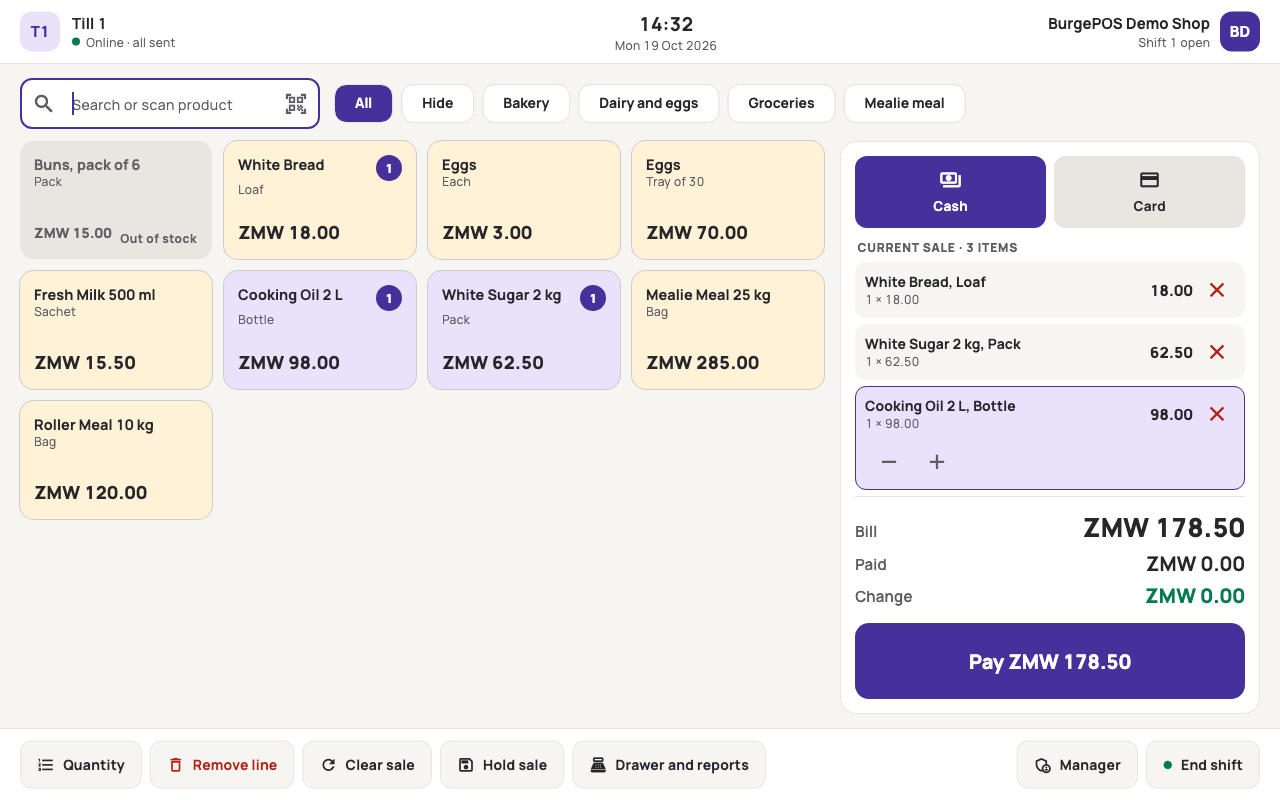Open the BD user avatar
This screenshot has width=1280, height=800.
(x=1240, y=32)
